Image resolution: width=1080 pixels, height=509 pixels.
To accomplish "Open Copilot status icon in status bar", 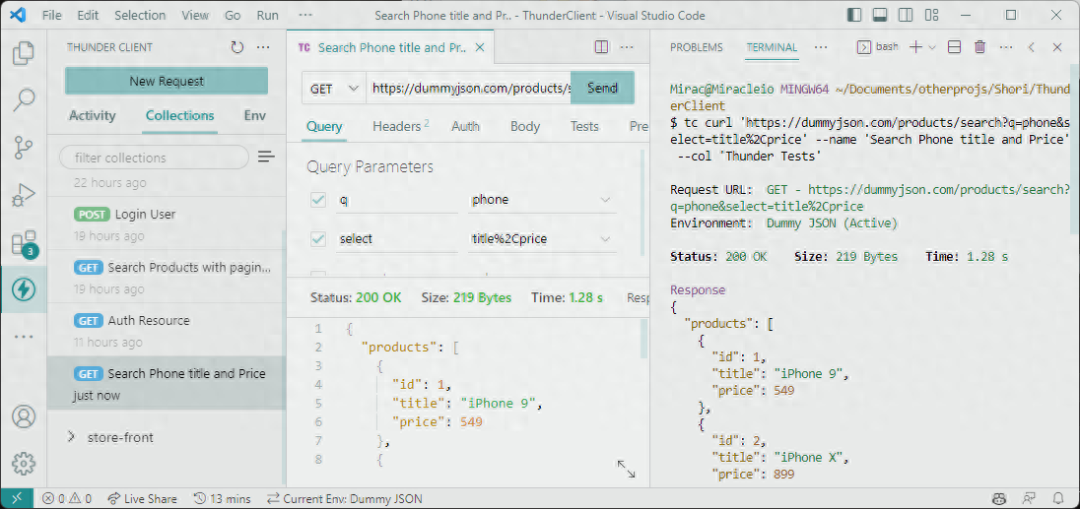I will point(999,498).
